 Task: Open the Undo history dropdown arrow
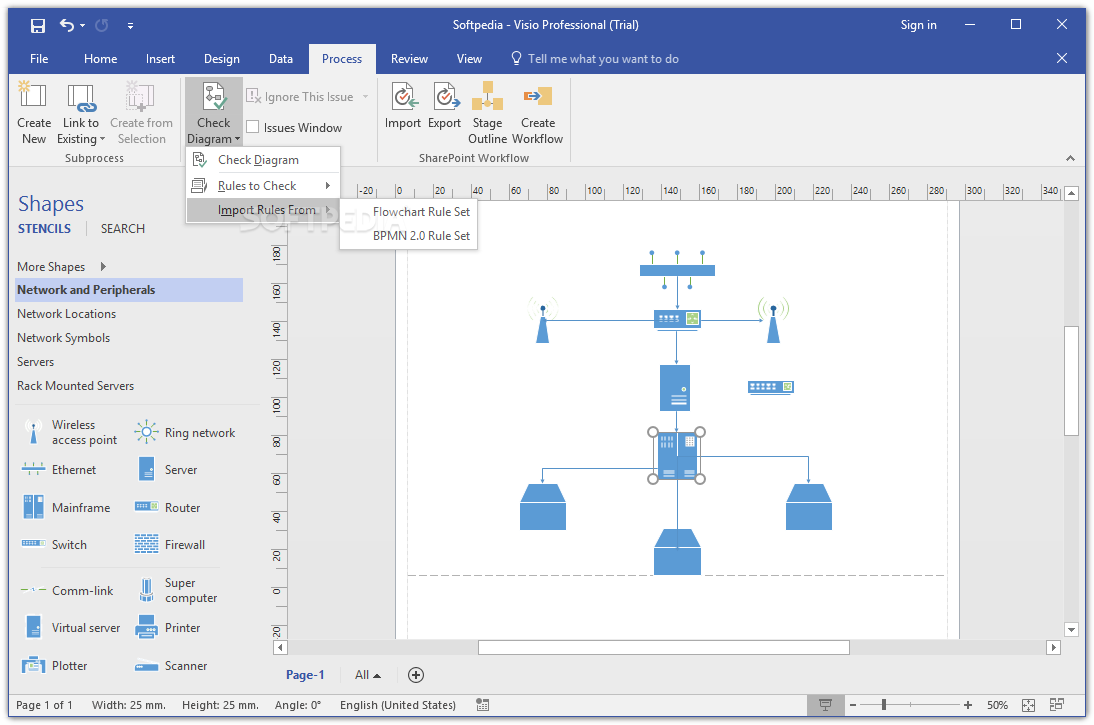pyautogui.click(x=82, y=26)
